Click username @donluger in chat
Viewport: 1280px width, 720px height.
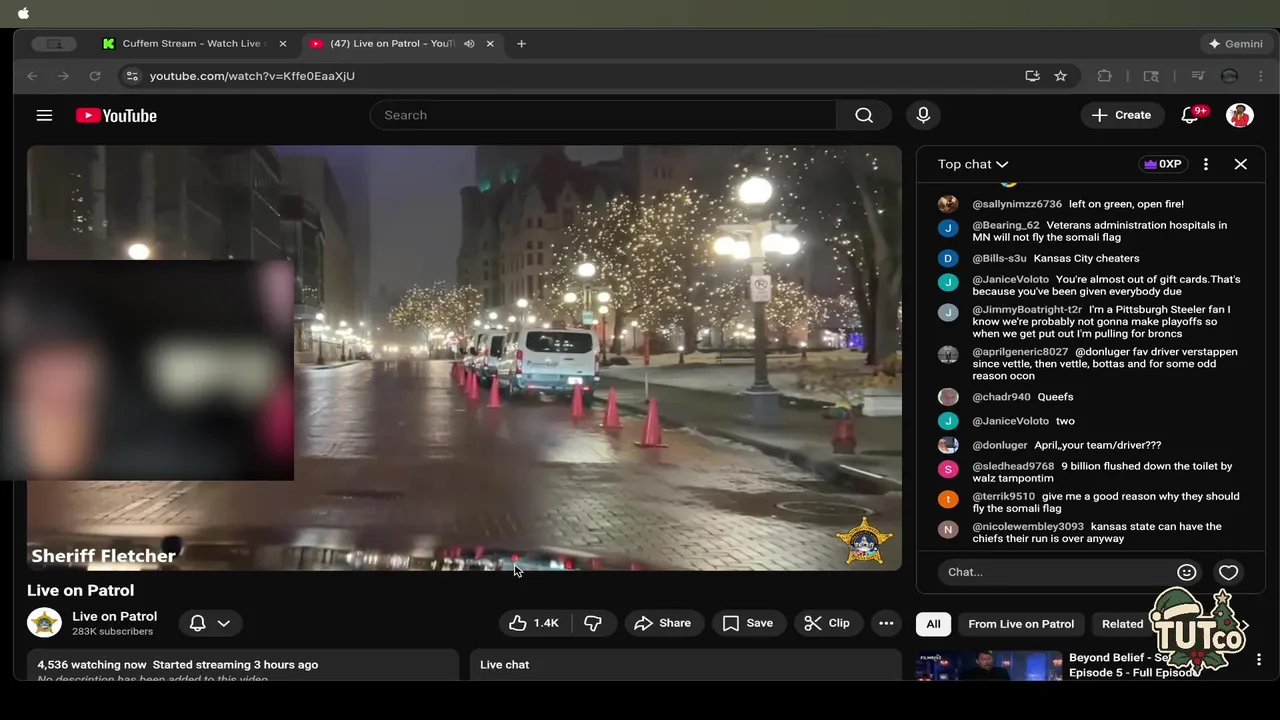coord(1000,445)
